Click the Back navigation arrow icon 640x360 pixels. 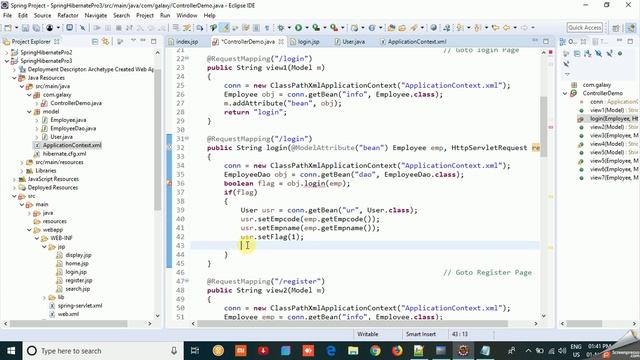tap(507, 28)
